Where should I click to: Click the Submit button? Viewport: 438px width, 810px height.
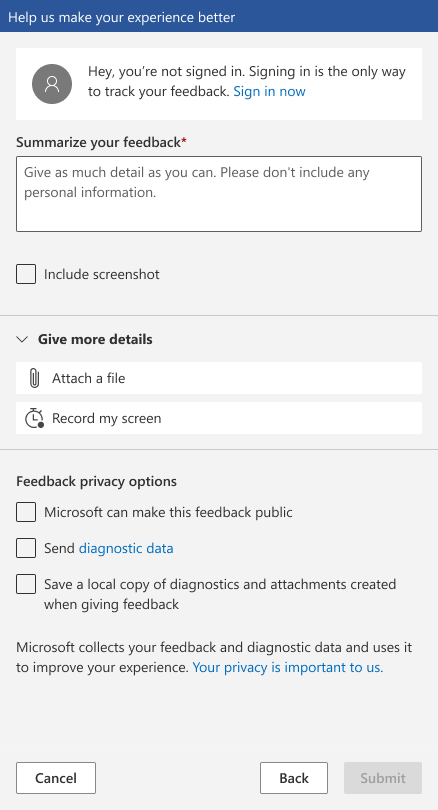tap(383, 778)
